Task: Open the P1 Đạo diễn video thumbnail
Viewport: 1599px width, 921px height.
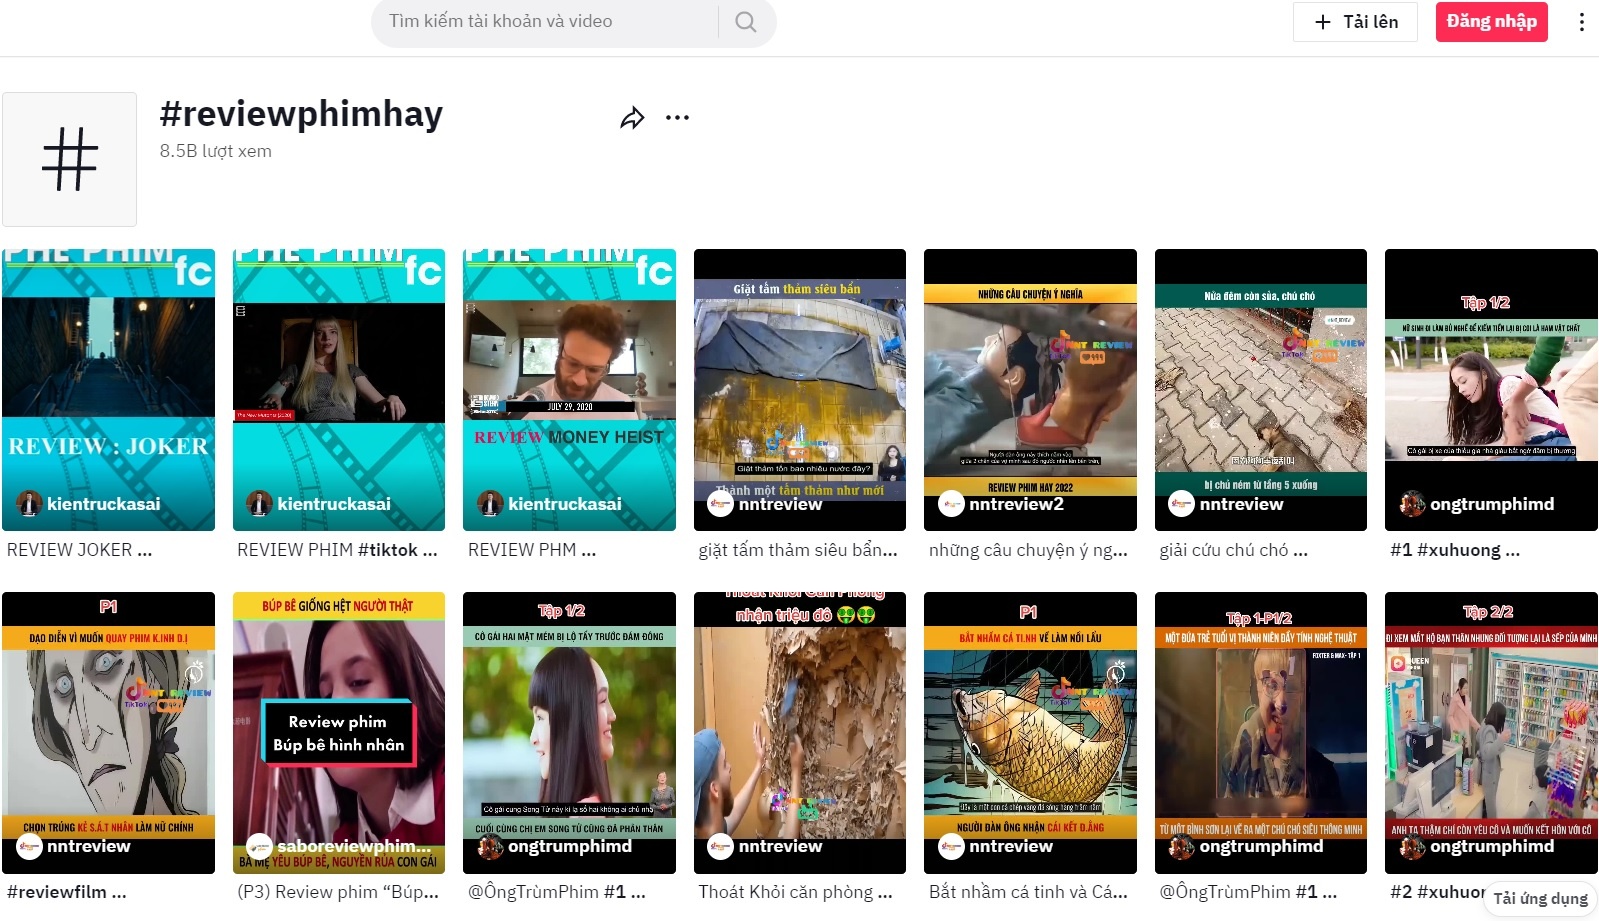Action: click(x=108, y=733)
